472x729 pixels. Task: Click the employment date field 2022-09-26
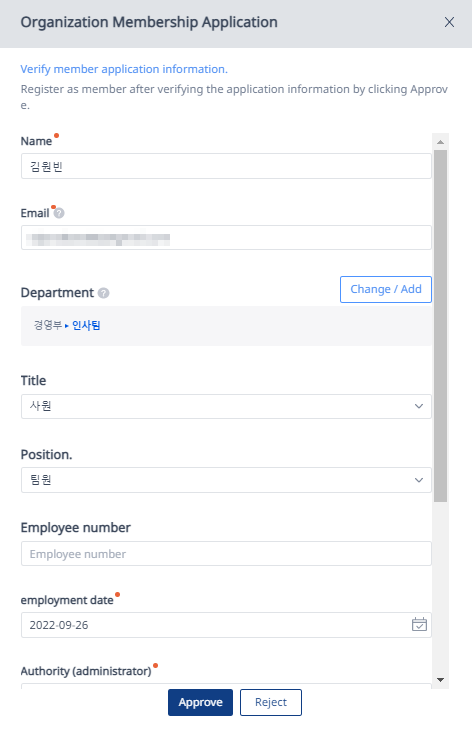[226, 624]
